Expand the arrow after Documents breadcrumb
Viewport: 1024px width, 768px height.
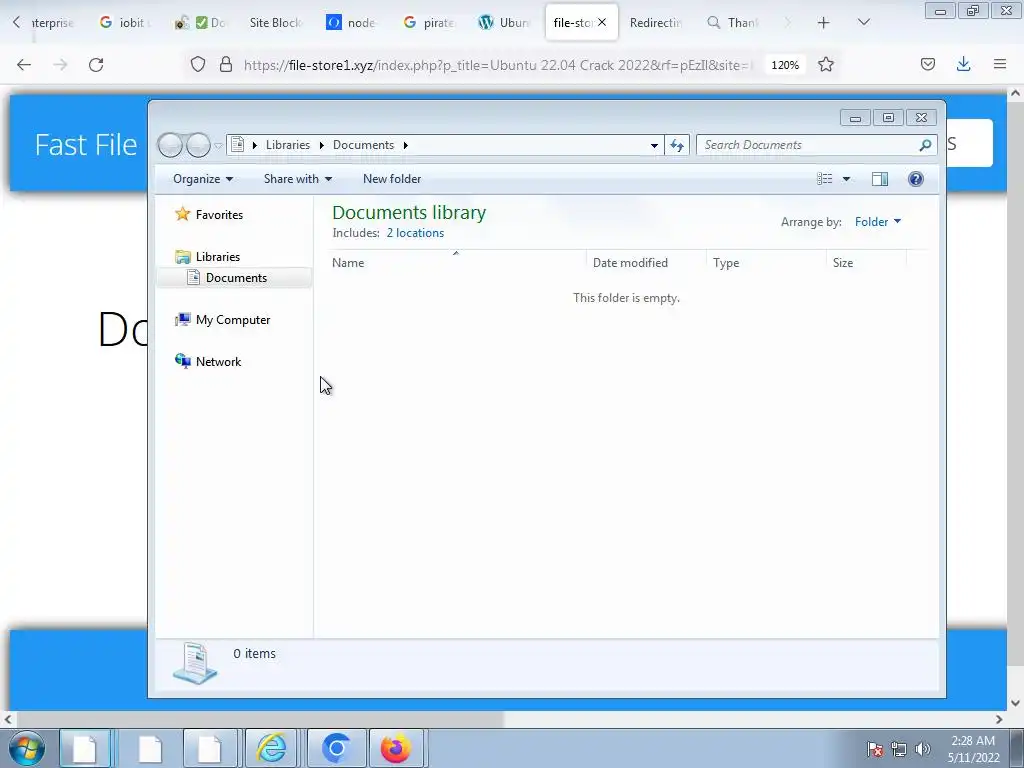[x=406, y=145]
